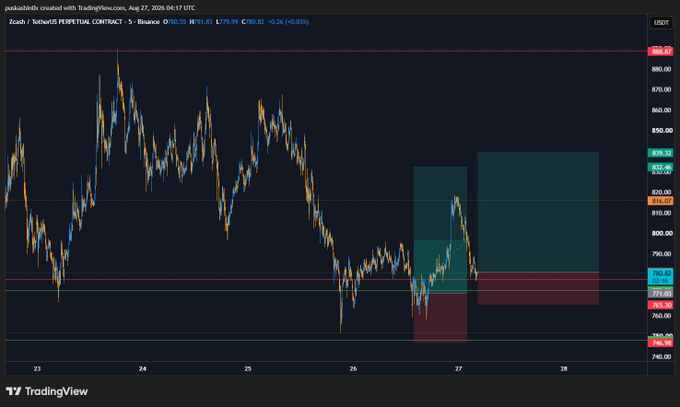Select the red 765.30 stop label
This screenshot has height=407, width=680.
click(x=660, y=305)
